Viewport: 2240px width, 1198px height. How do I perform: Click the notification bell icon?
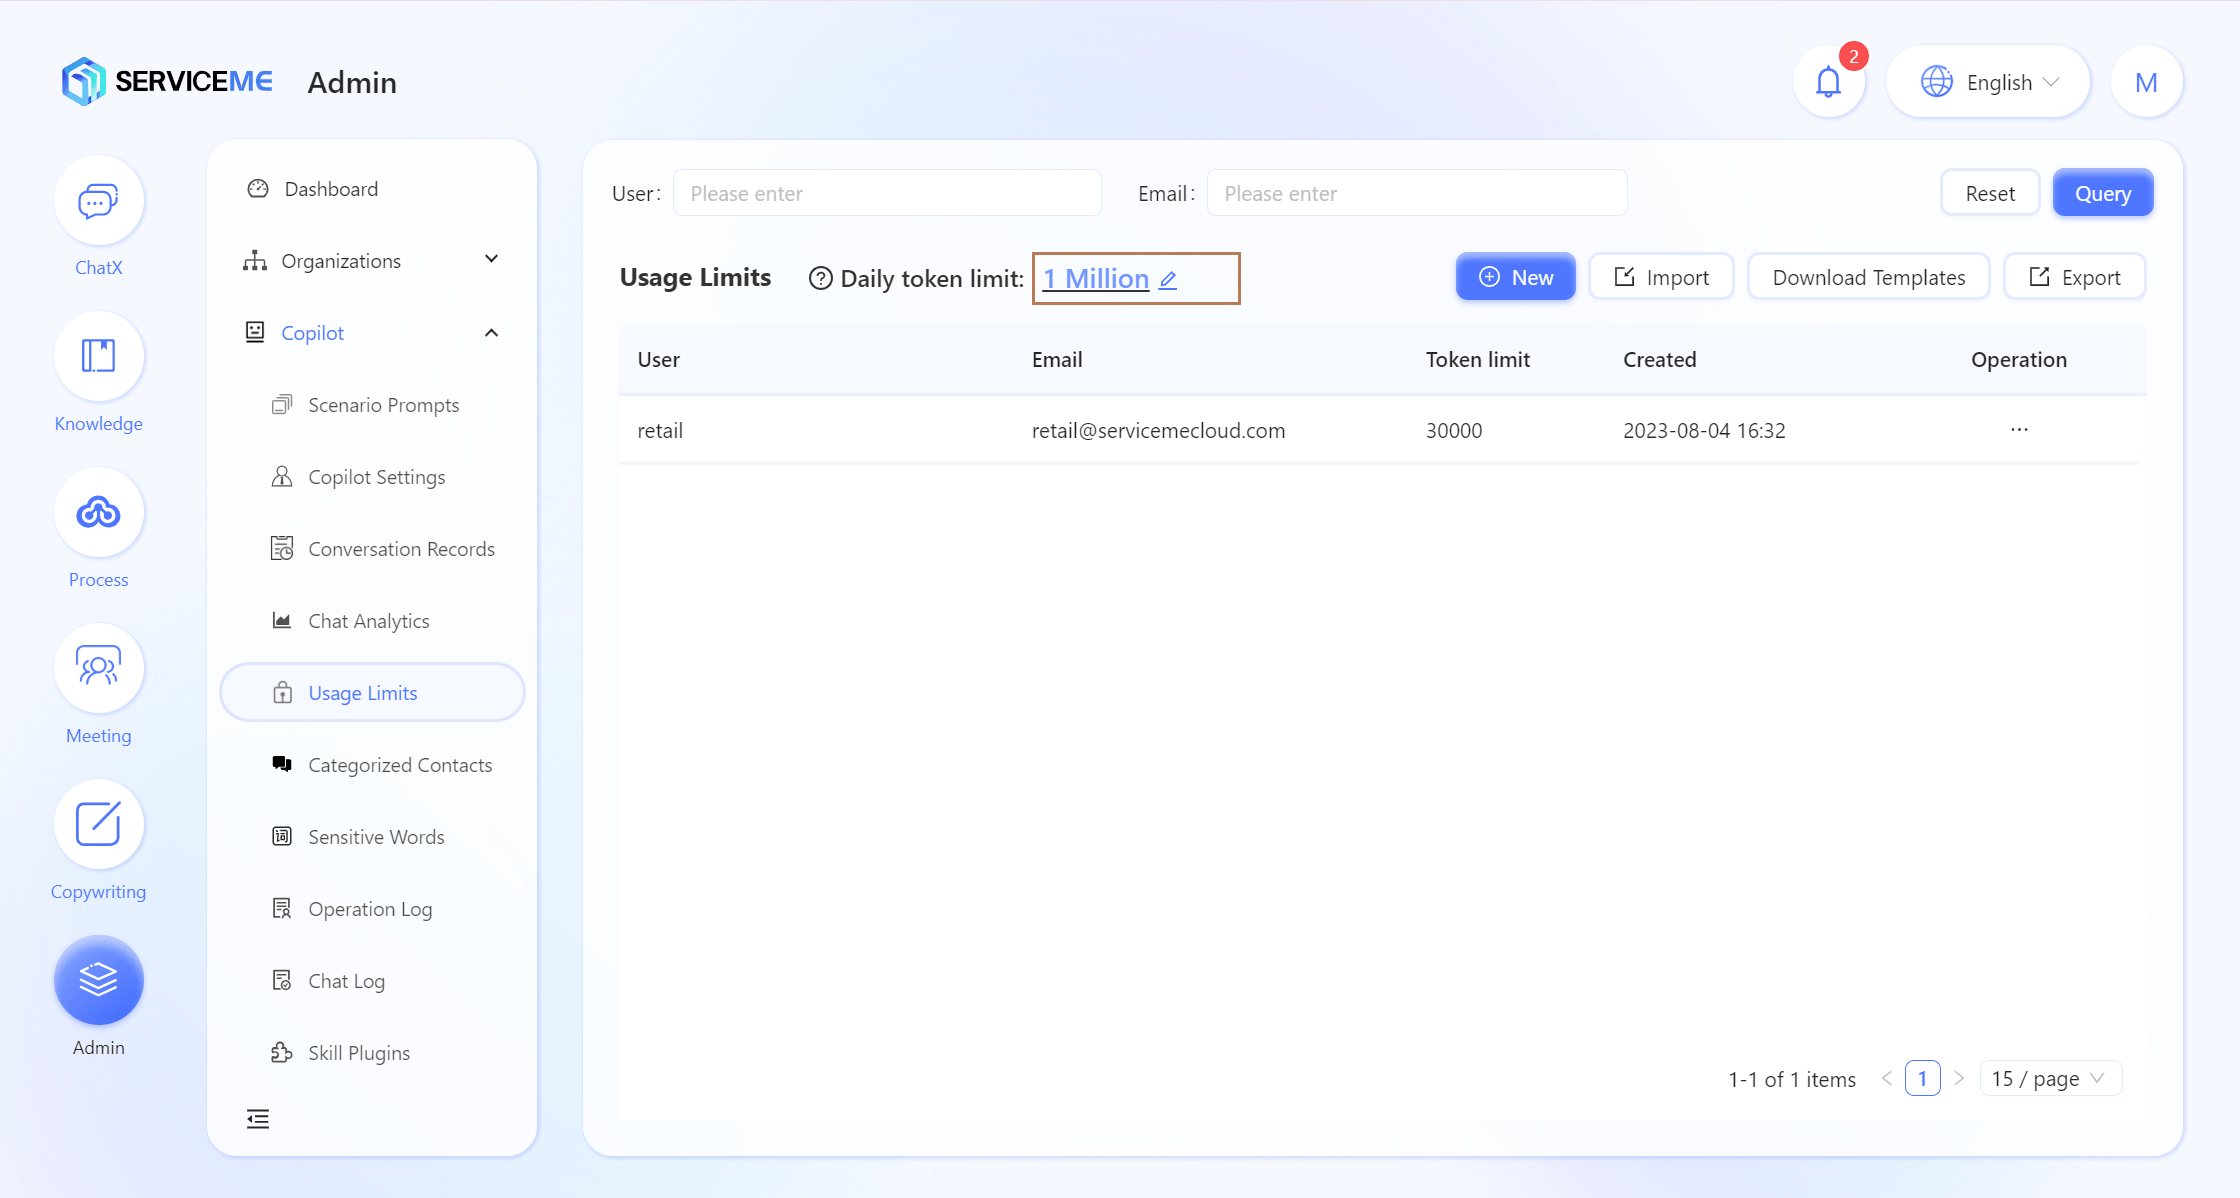point(1828,82)
